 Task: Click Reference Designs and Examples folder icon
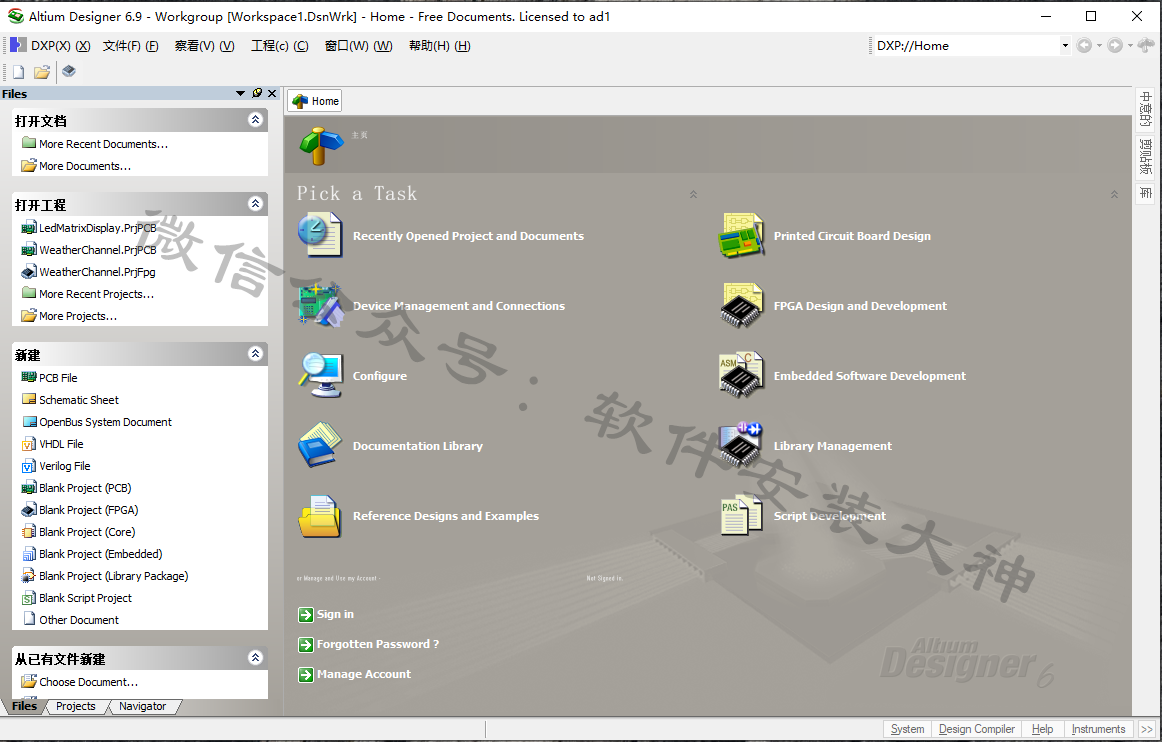tap(320, 516)
